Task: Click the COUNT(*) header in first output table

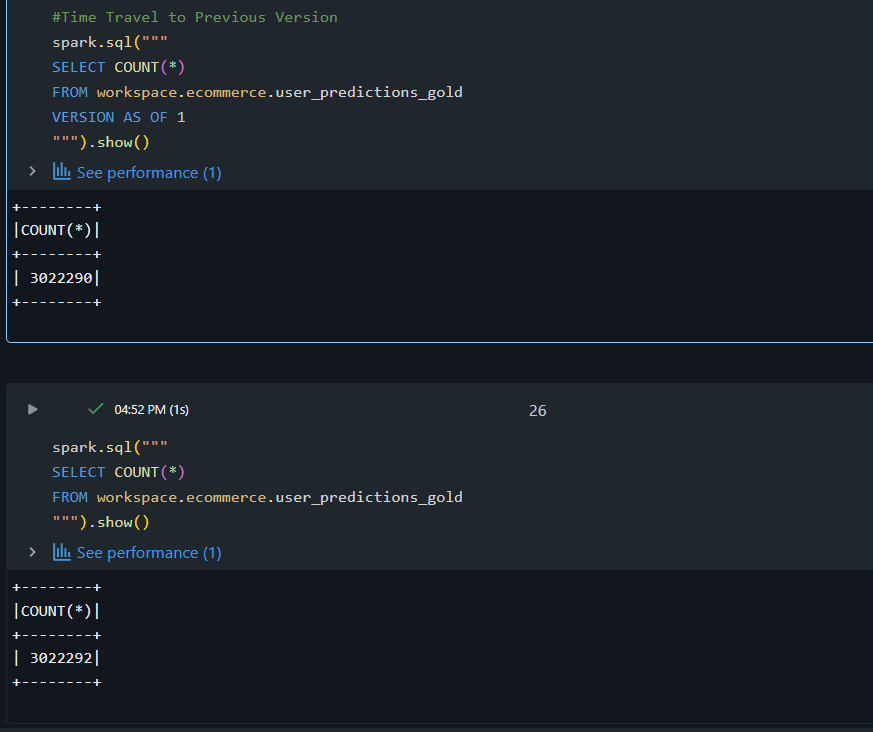Action: (56, 230)
